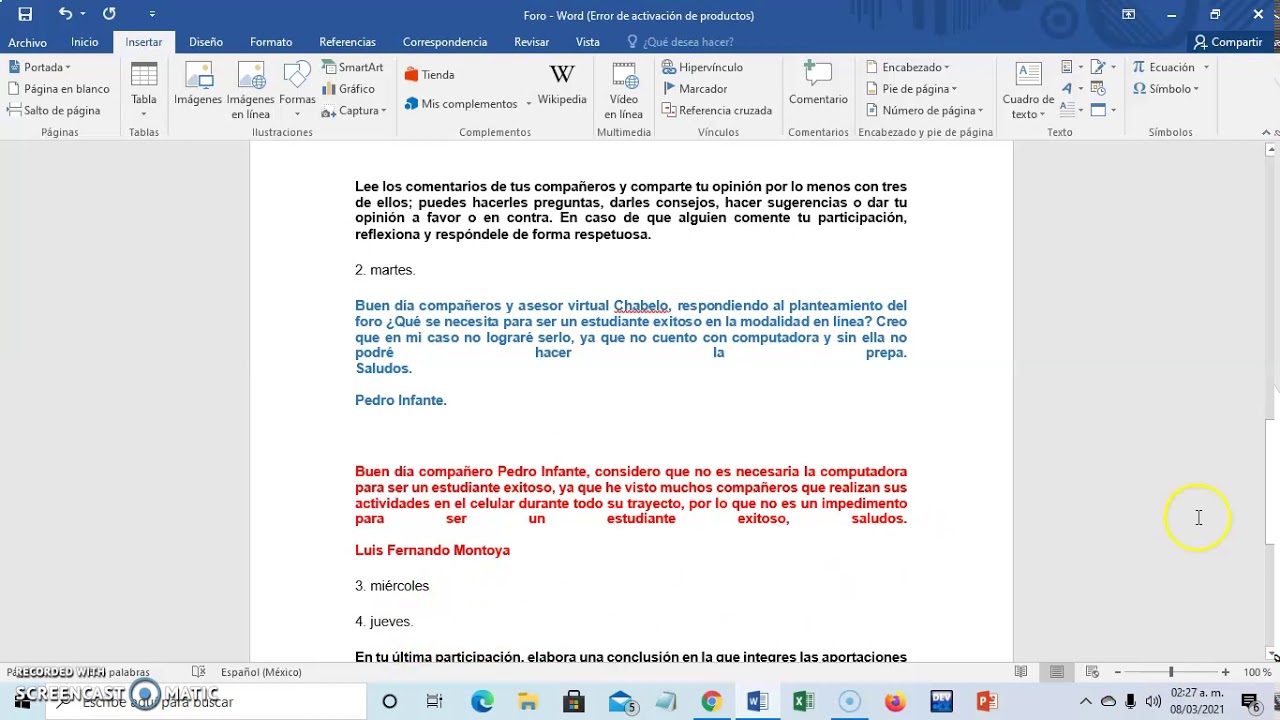Save the document from the quick access toolbar
The height and width of the screenshot is (720, 1280).
[25, 14]
